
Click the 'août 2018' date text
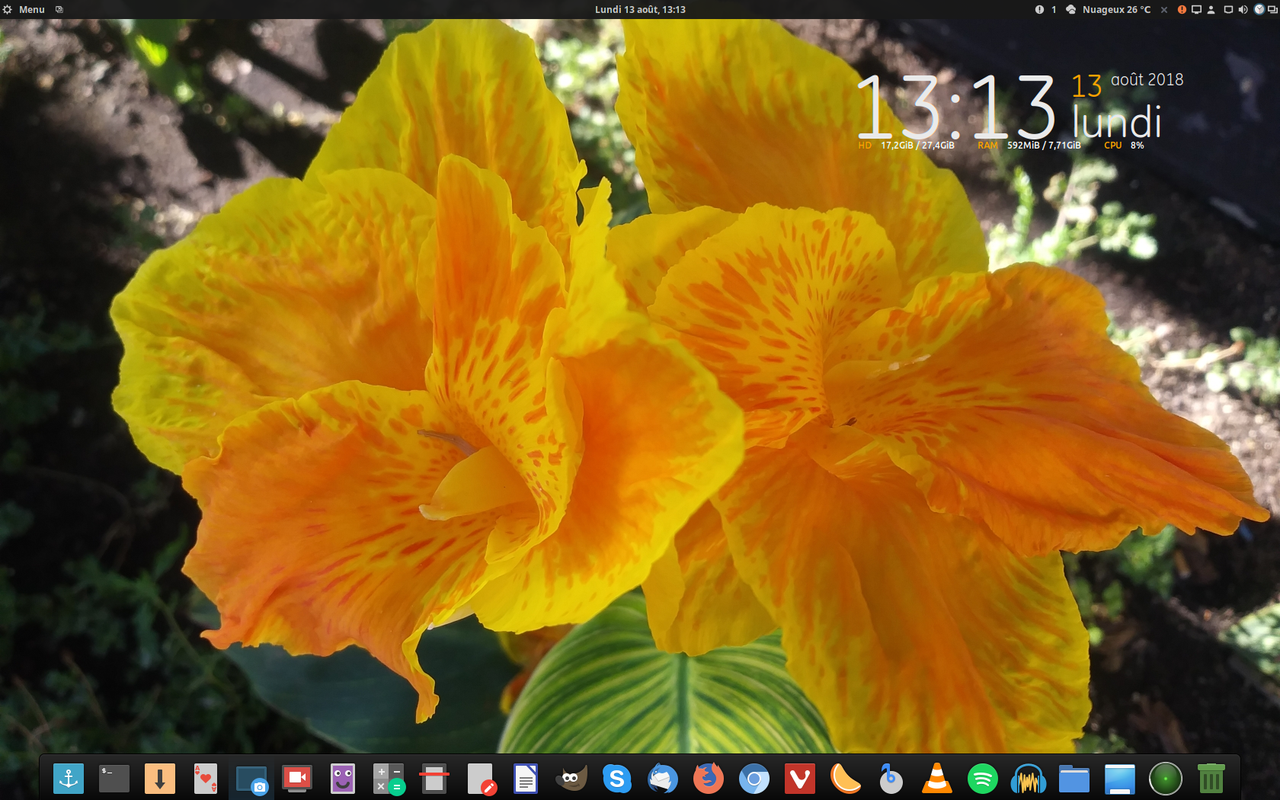tap(1147, 80)
